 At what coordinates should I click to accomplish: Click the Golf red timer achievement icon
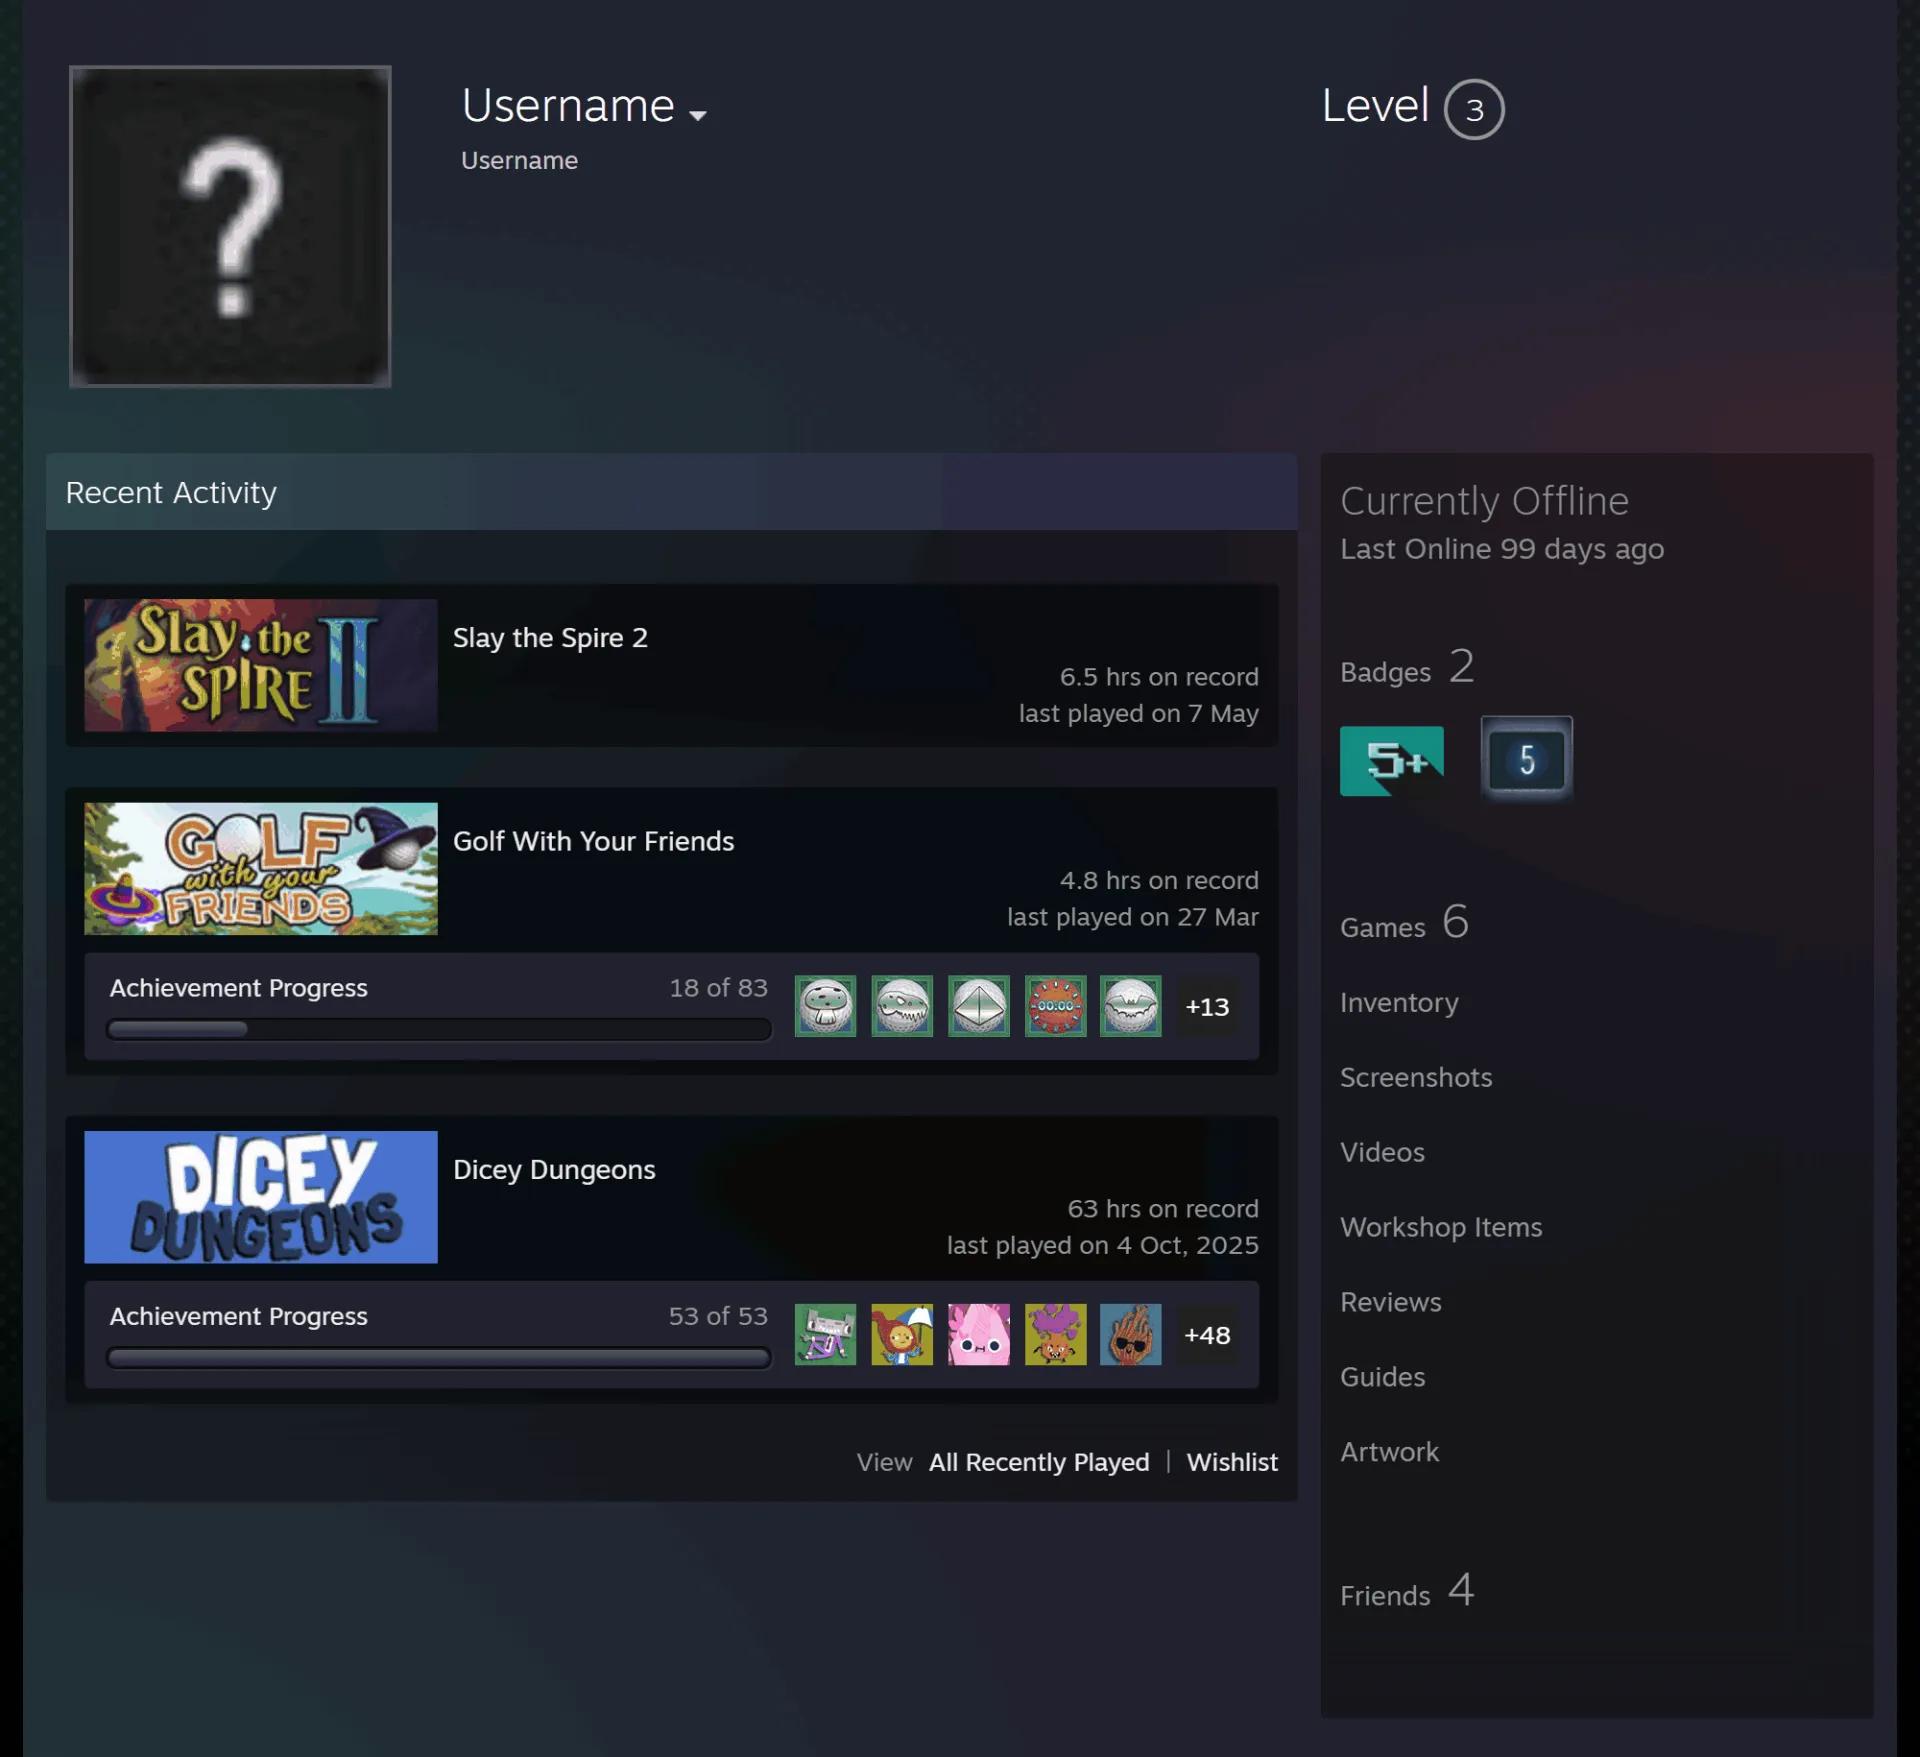1055,1006
